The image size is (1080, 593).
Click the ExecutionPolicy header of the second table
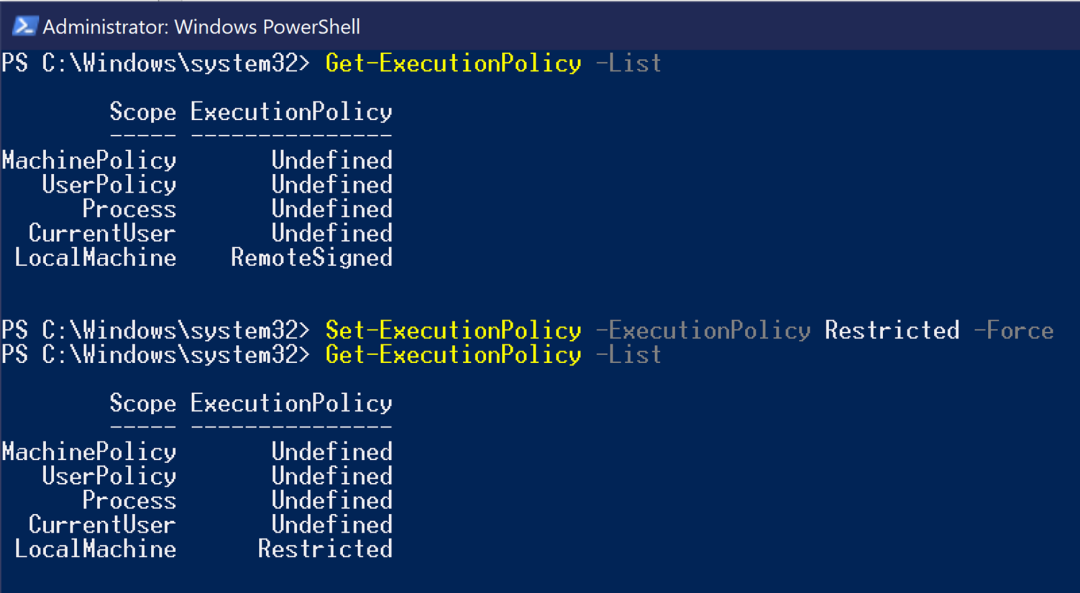pos(291,404)
